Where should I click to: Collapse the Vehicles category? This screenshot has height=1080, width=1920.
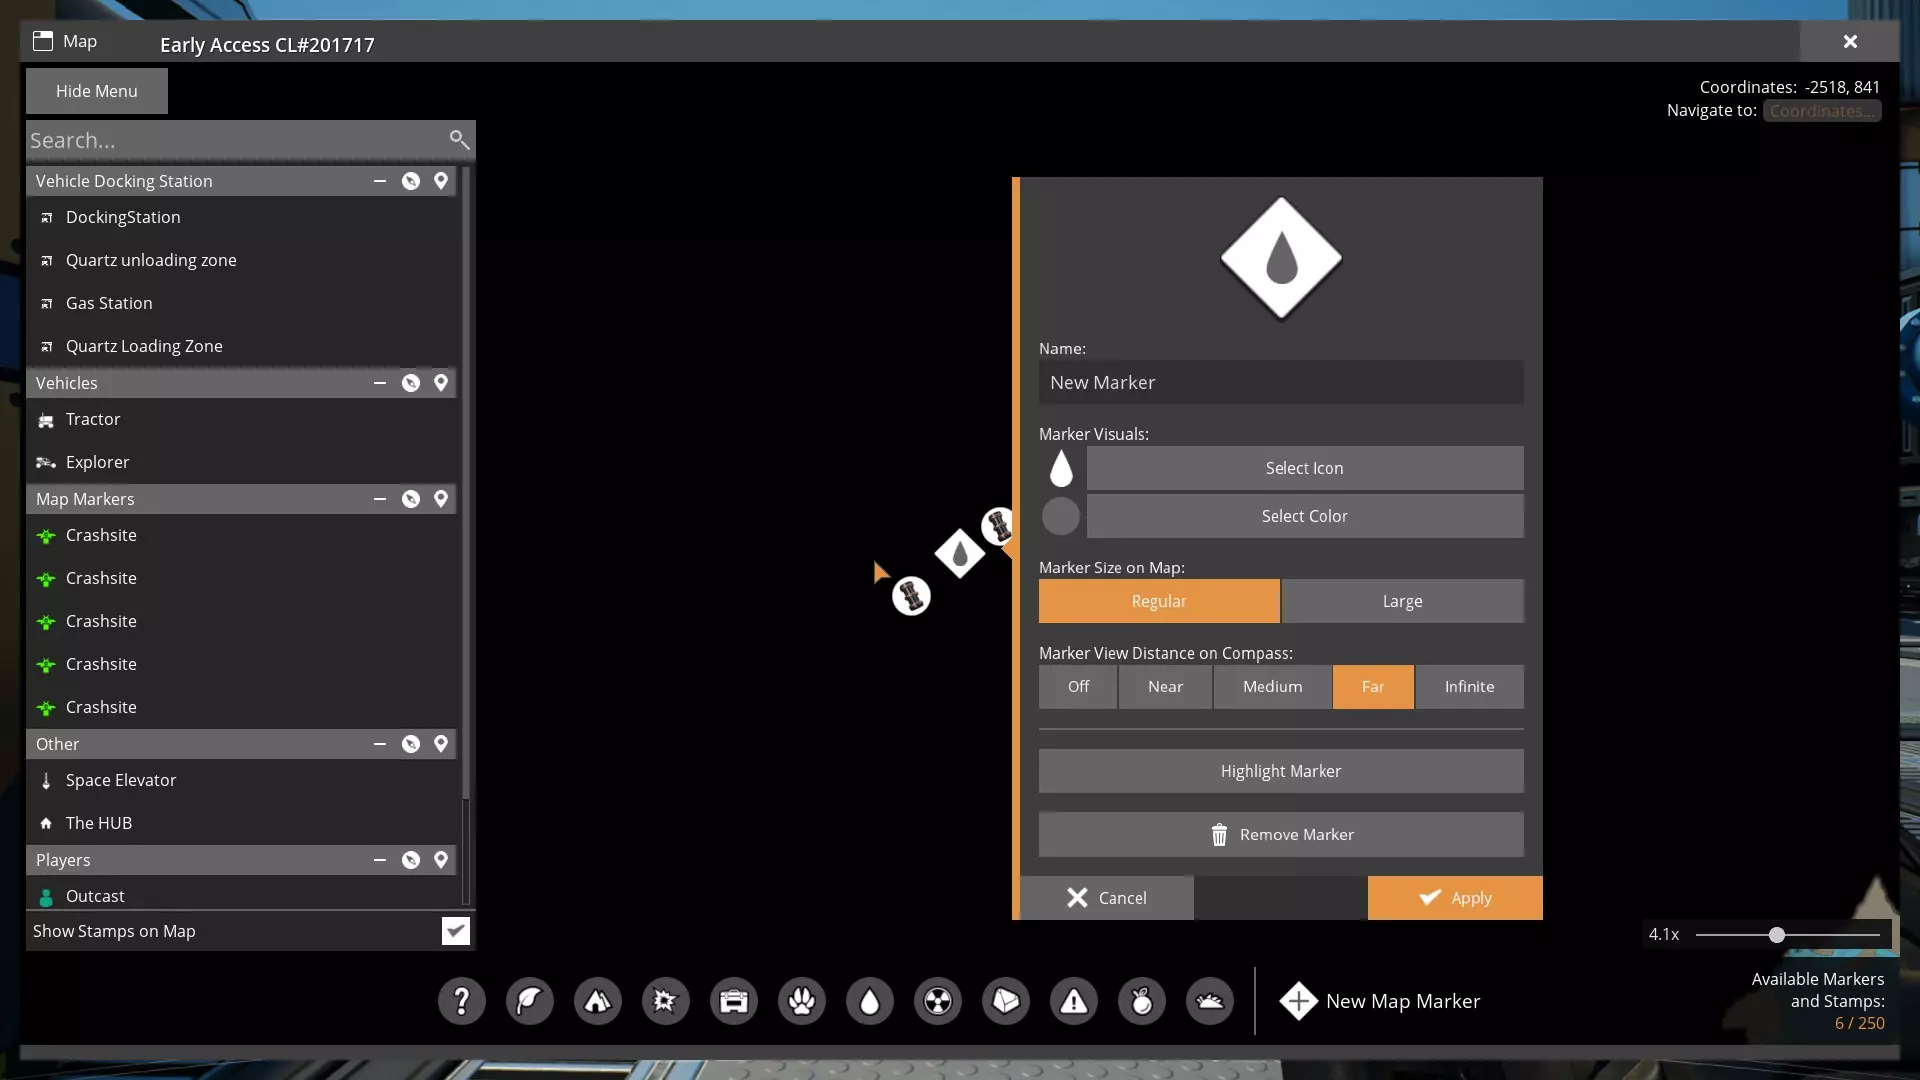[380, 383]
